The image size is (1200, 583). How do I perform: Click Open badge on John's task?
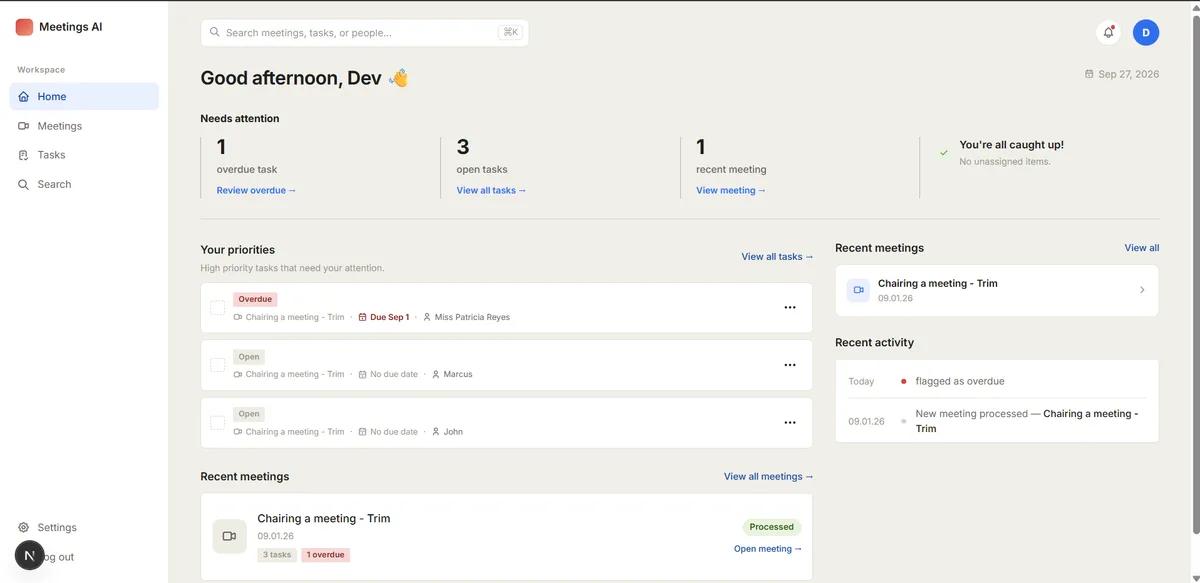[x=249, y=414]
